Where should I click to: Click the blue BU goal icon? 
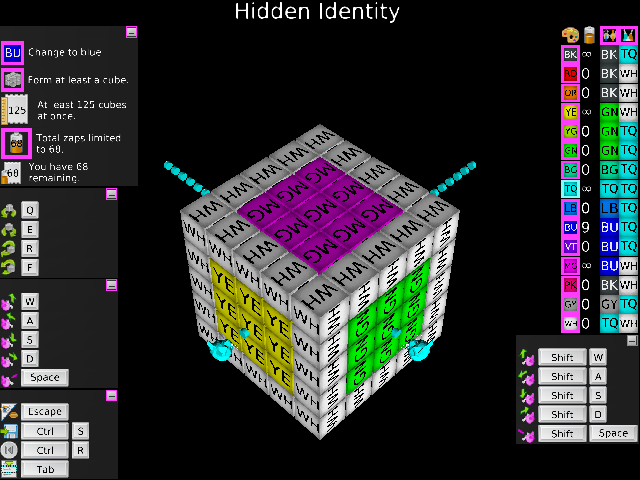tap(12, 51)
